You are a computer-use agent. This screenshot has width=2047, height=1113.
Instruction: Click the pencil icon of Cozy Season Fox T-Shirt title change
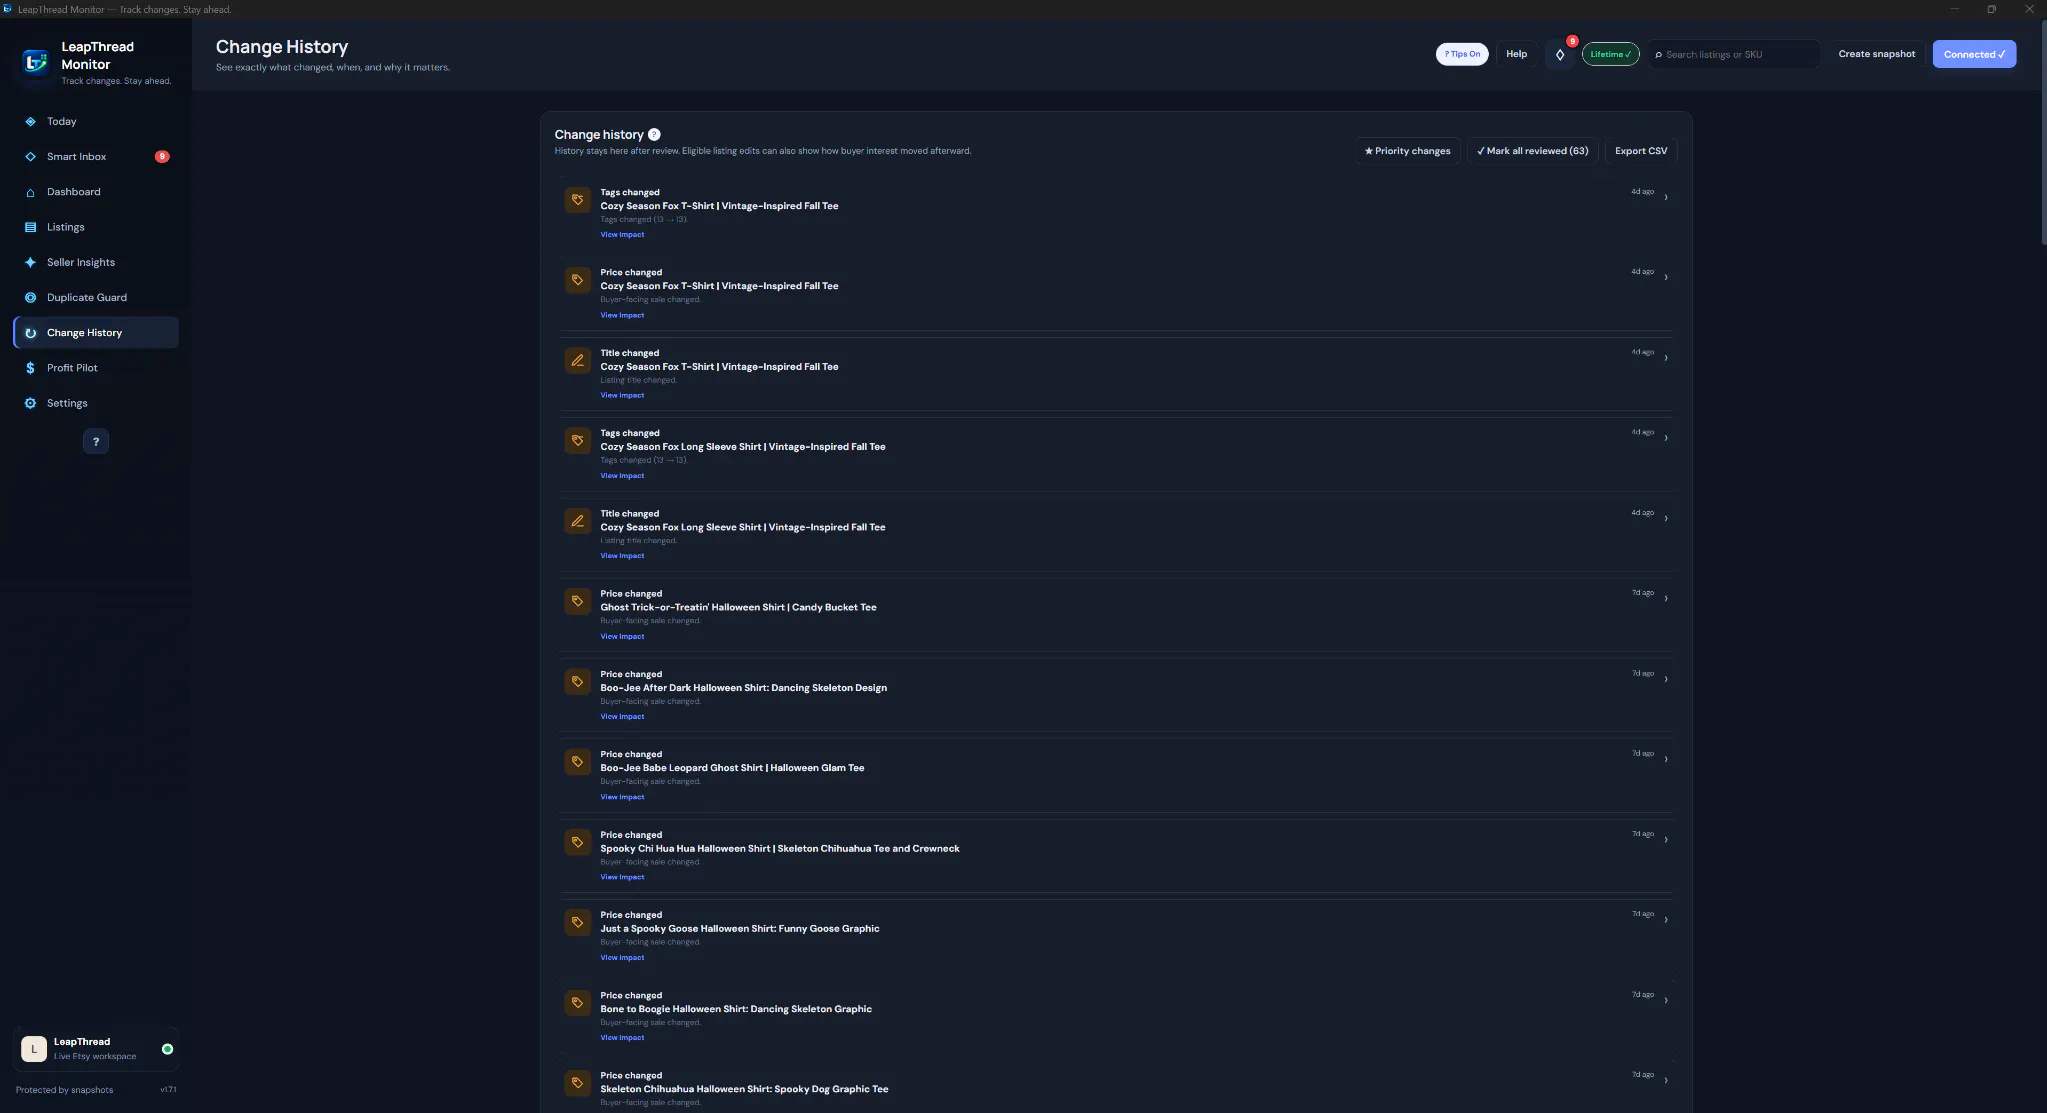click(577, 360)
